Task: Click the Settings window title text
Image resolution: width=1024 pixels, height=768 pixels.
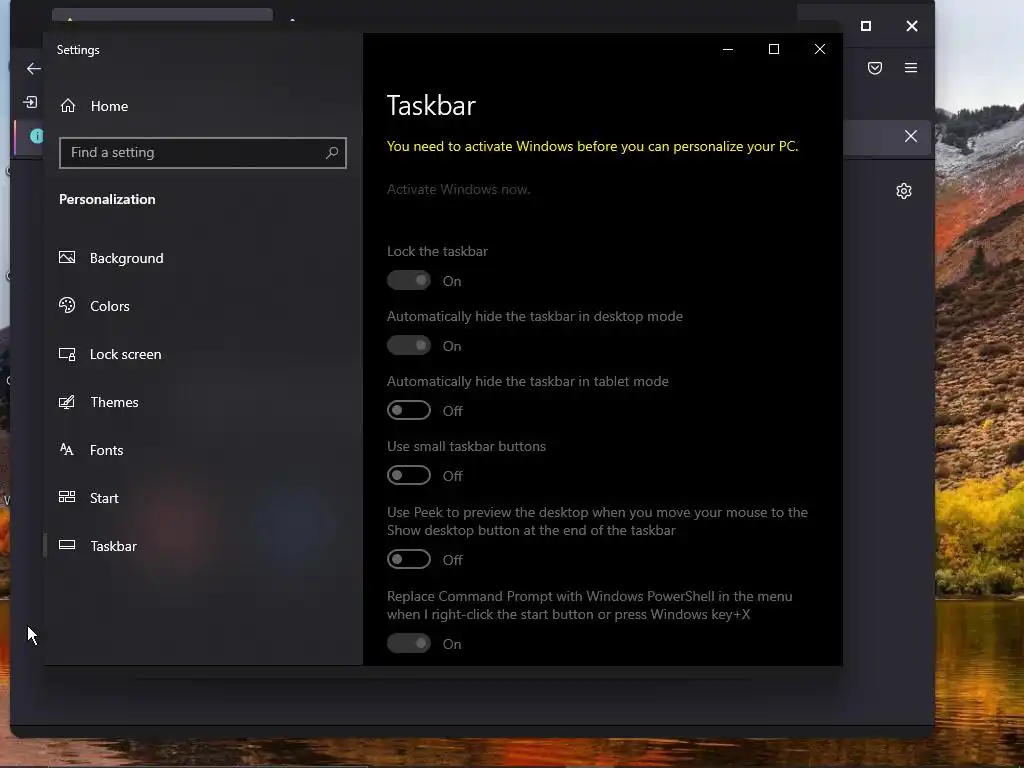Action: (78, 50)
